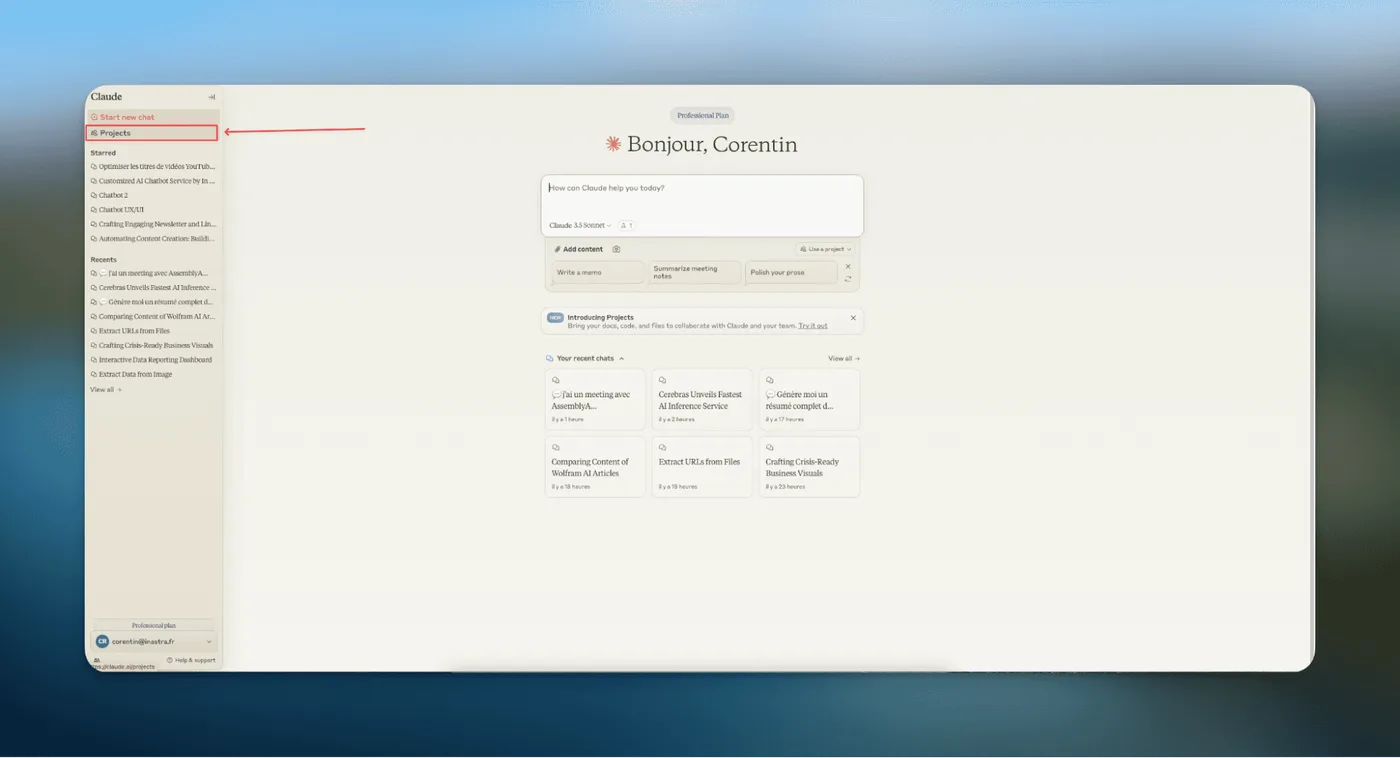Open the 'Crafting Crisis-Ready Business Visuals' card
This screenshot has width=1400, height=758.
tap(809, 467)
